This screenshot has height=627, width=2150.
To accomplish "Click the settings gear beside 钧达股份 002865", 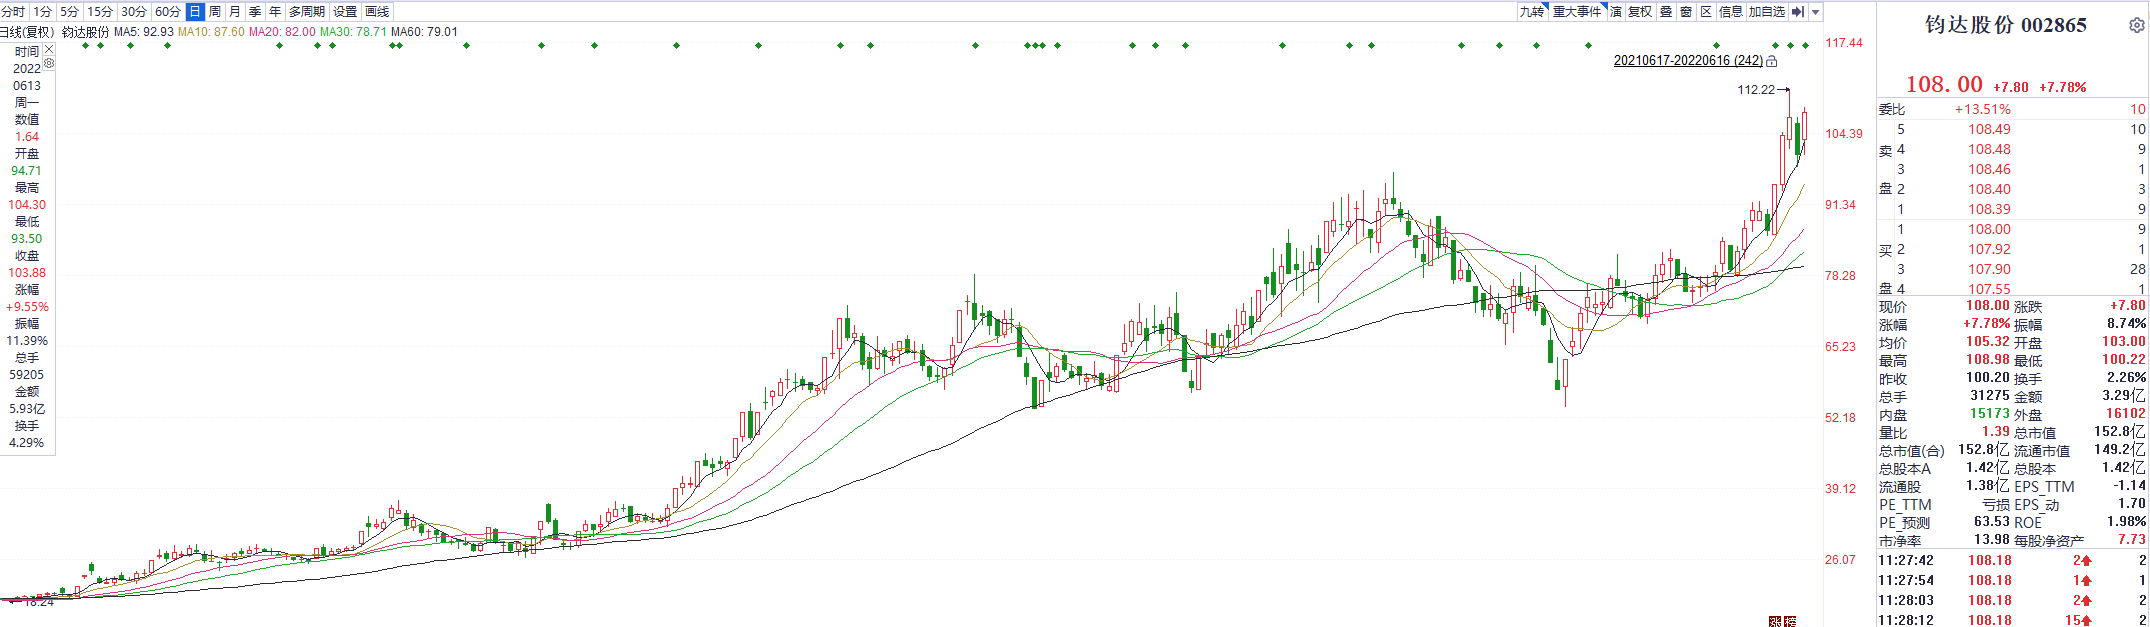I will click(2136, 26).
